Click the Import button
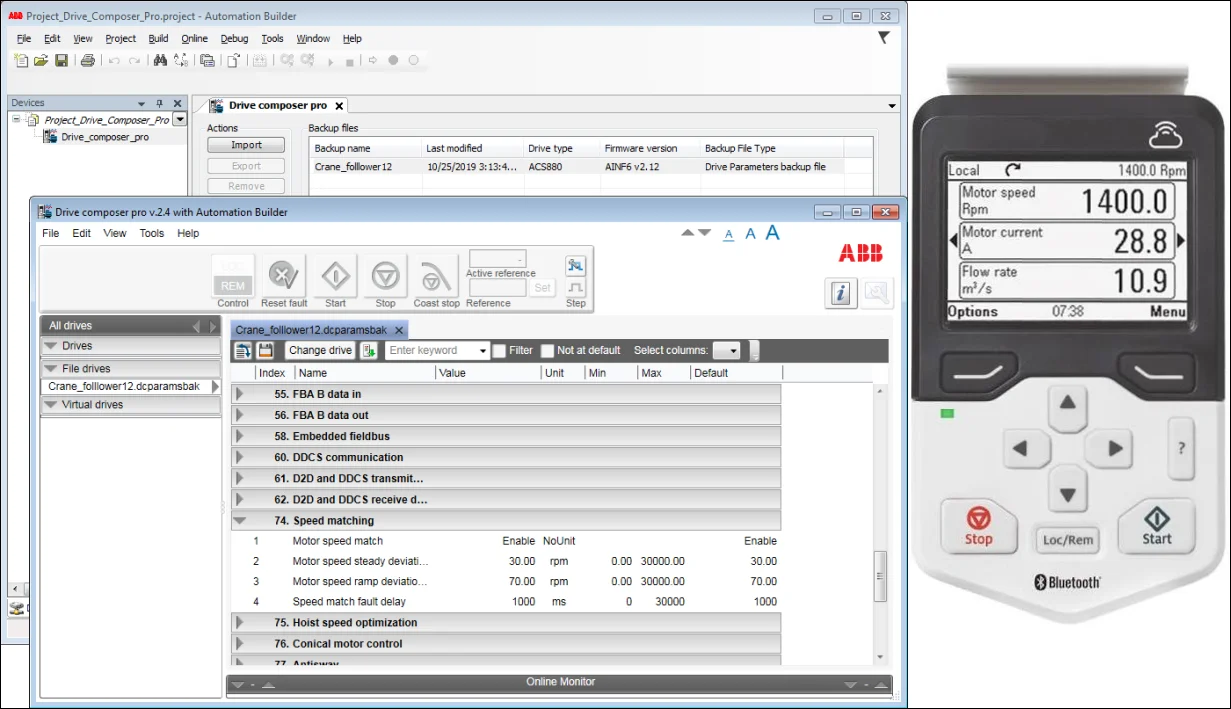This screenshot has width=1231, height=709. tap(246, 145)
